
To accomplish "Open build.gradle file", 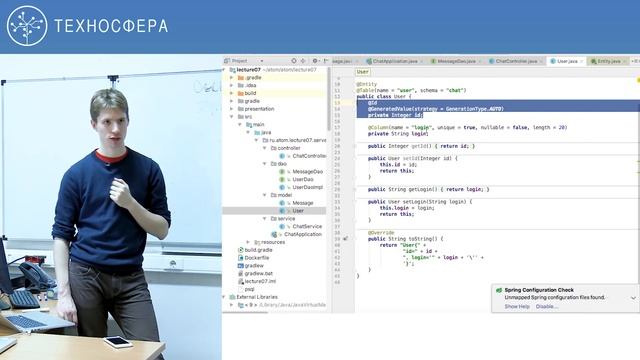I will (258, 250).
